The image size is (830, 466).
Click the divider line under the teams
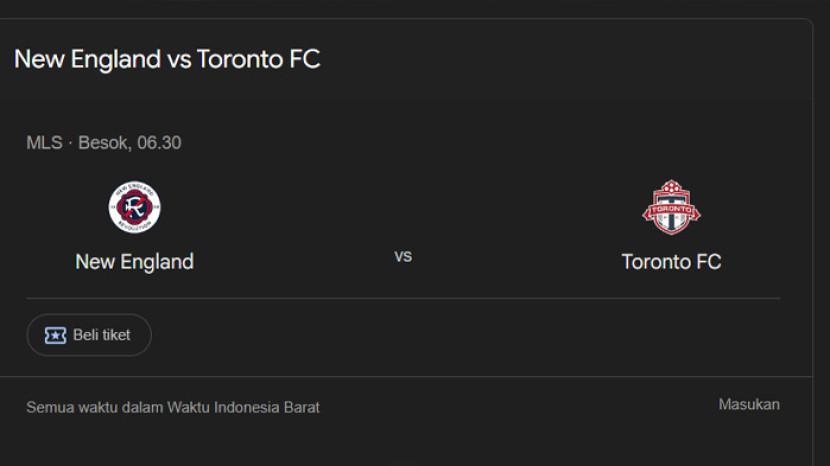(403, 298)
